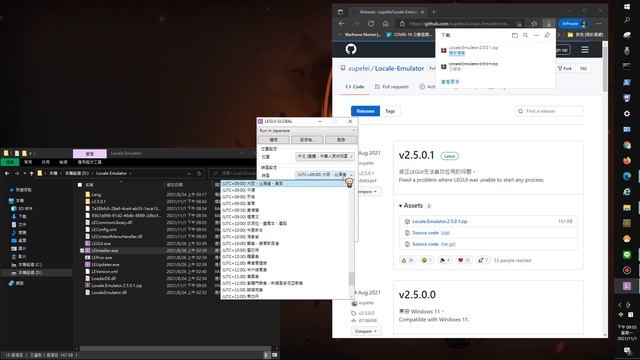The image size is (640, 360).
Task: Click heart reaction on v2.5.0.1 release
Action: point(464,260)
